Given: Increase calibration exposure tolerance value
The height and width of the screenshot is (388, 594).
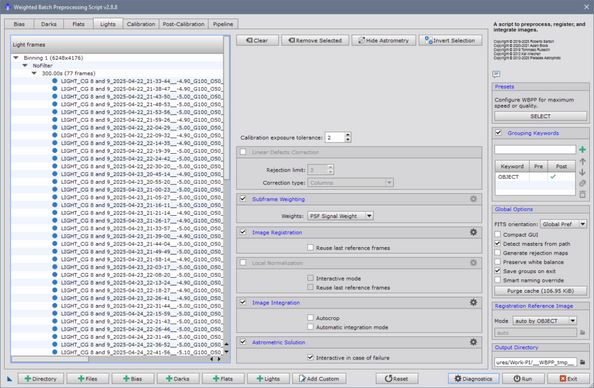Looking at the screenshot, I should pyautogui.click(x=348, y=135).
